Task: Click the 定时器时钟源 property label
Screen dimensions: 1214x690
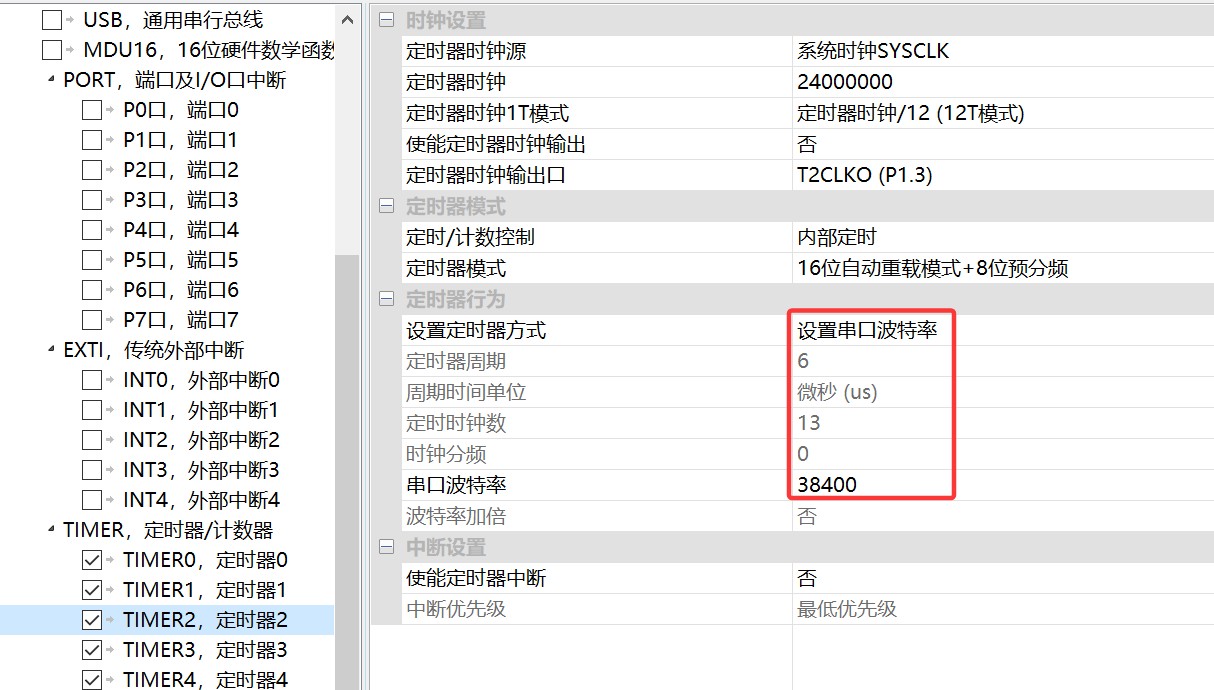Action: click(466, 51)
